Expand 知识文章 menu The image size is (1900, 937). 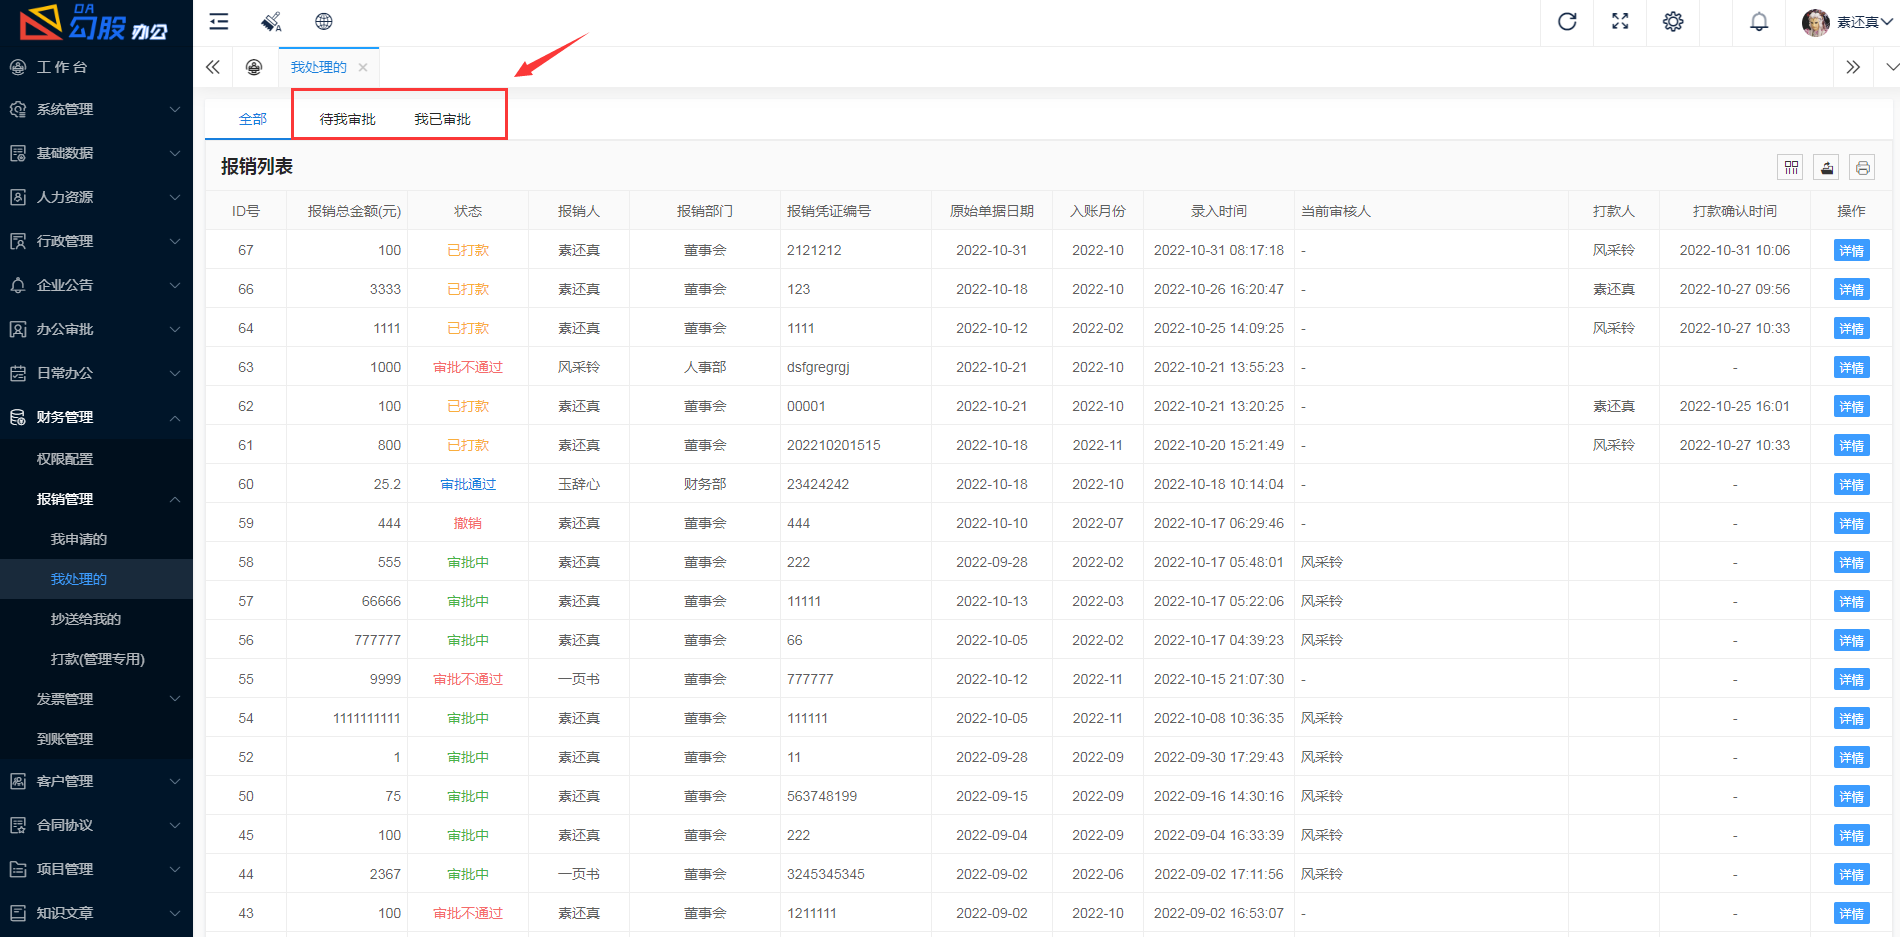coord(96,913)
